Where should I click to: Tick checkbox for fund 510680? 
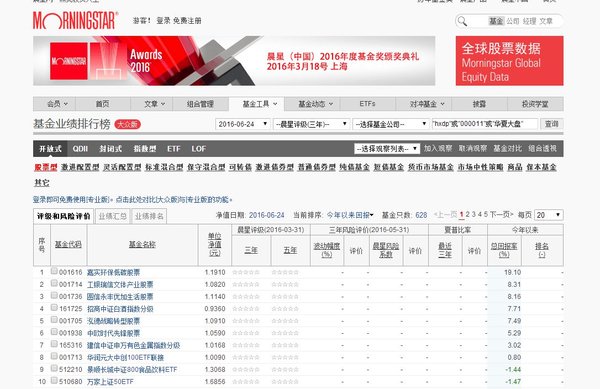pos(54,381)
